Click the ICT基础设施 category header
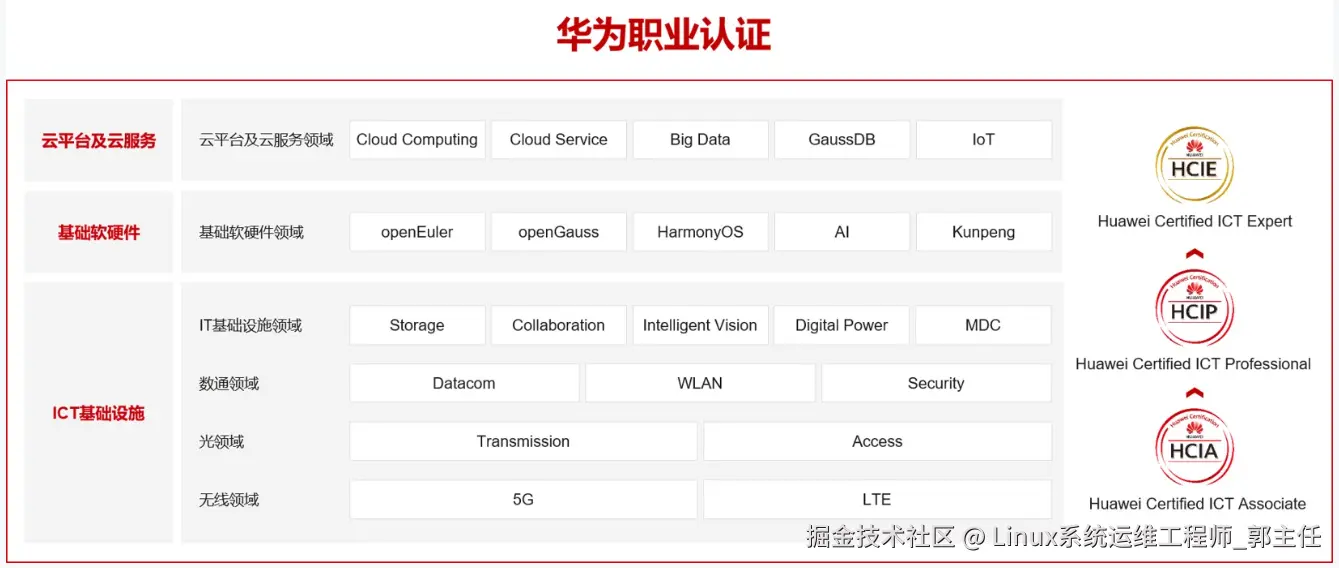This screenshot has width=1339, height=568. click(99, 413)
